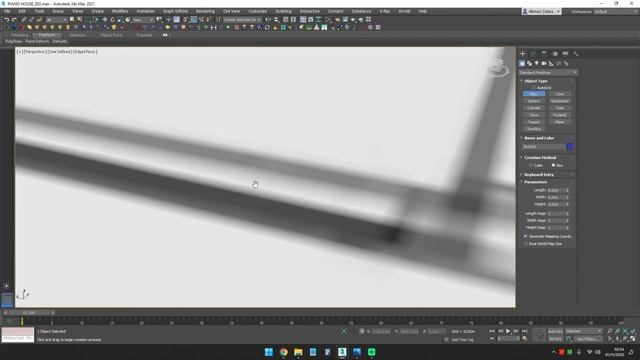This screenshot has width=640, height=360.
Task: Click the Redo arrow in main toolbar
Action: coord(14,20)
